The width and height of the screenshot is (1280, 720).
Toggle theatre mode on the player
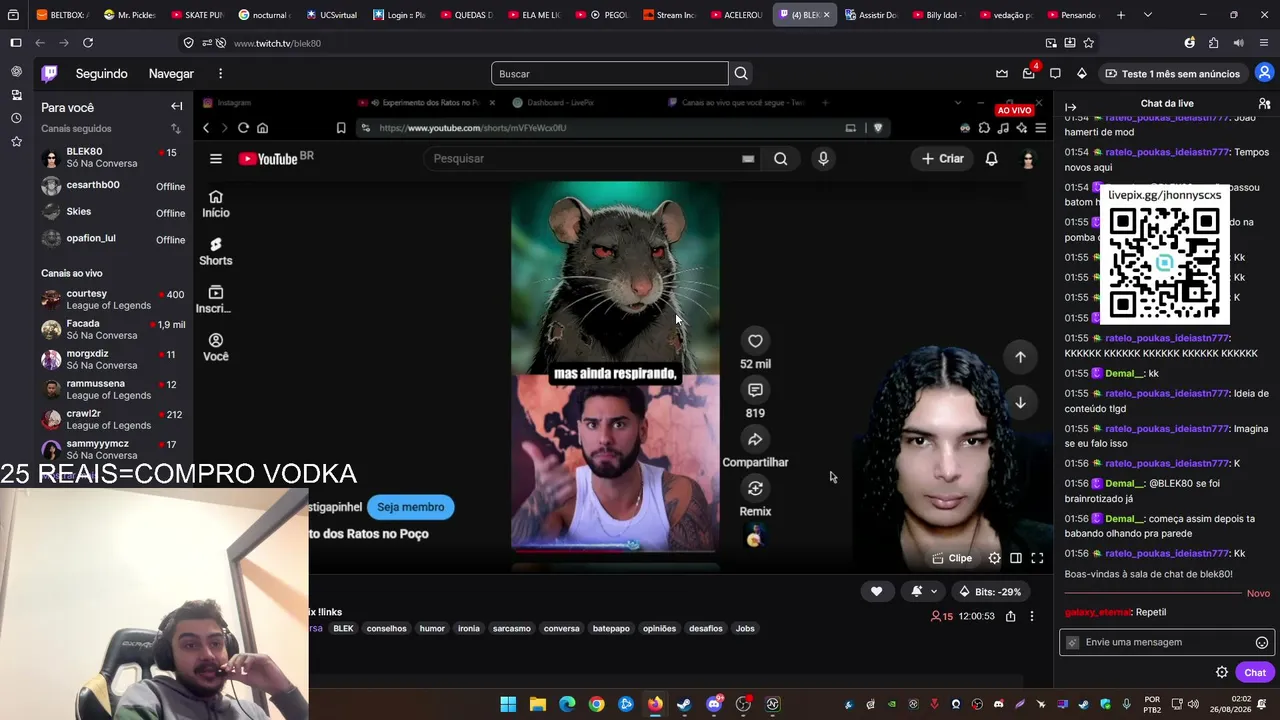pos(1016,558)
